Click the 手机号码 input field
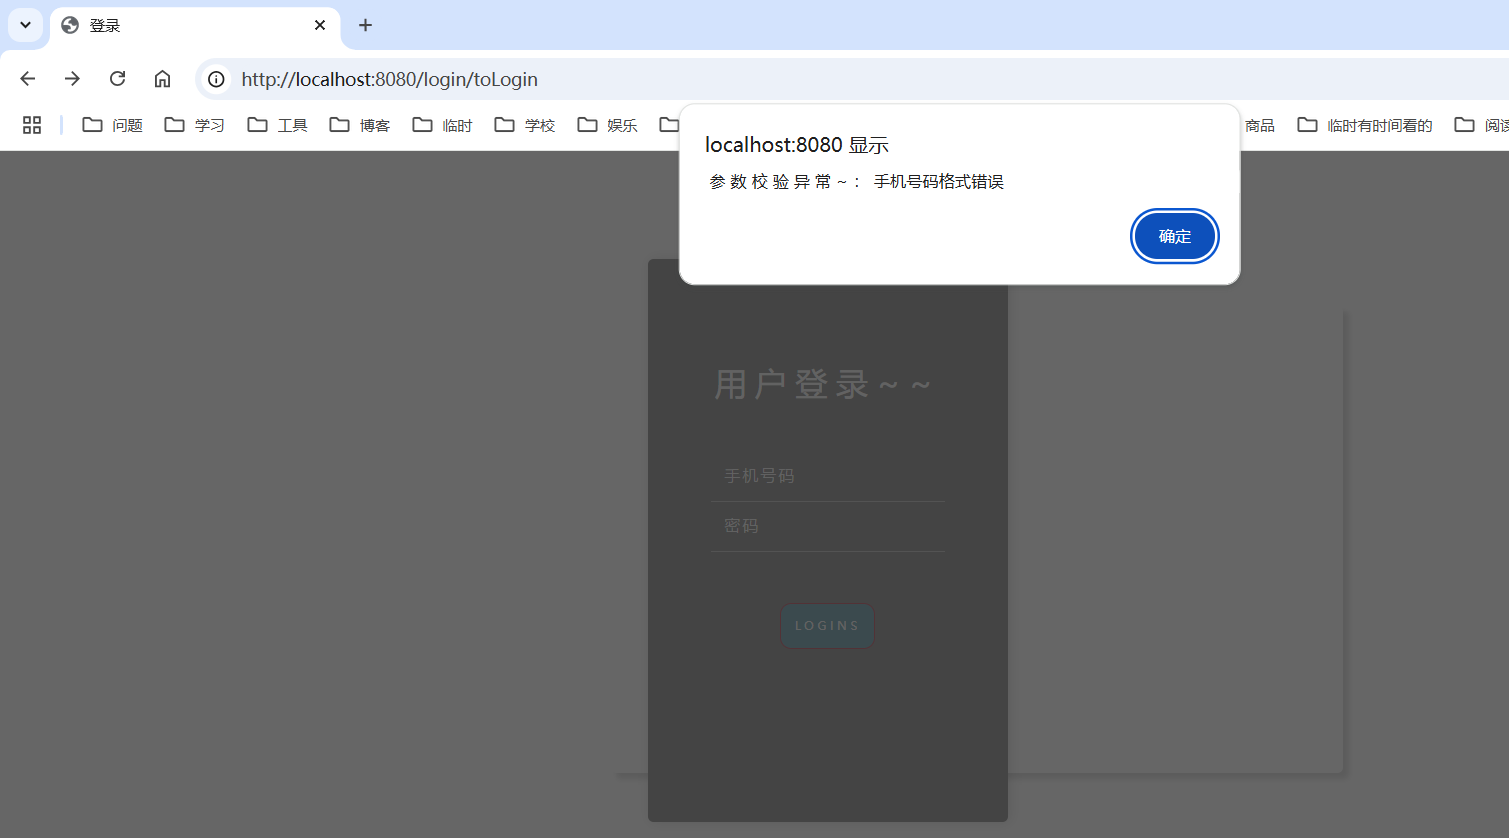The width and height of the screenshot is (1509, 838). click(x=828, y=476)
